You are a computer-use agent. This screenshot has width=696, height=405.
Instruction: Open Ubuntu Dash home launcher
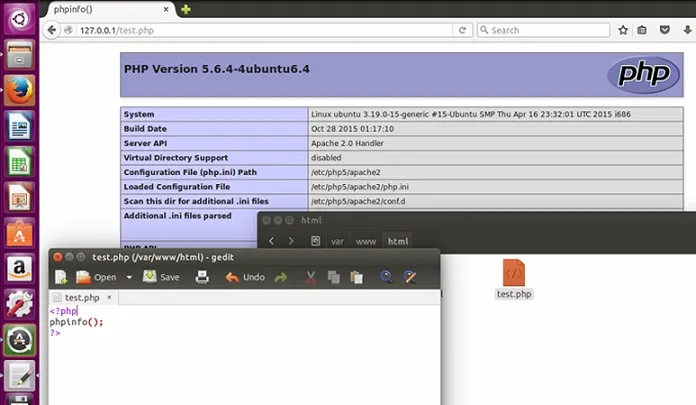click(x=19, y=19)
